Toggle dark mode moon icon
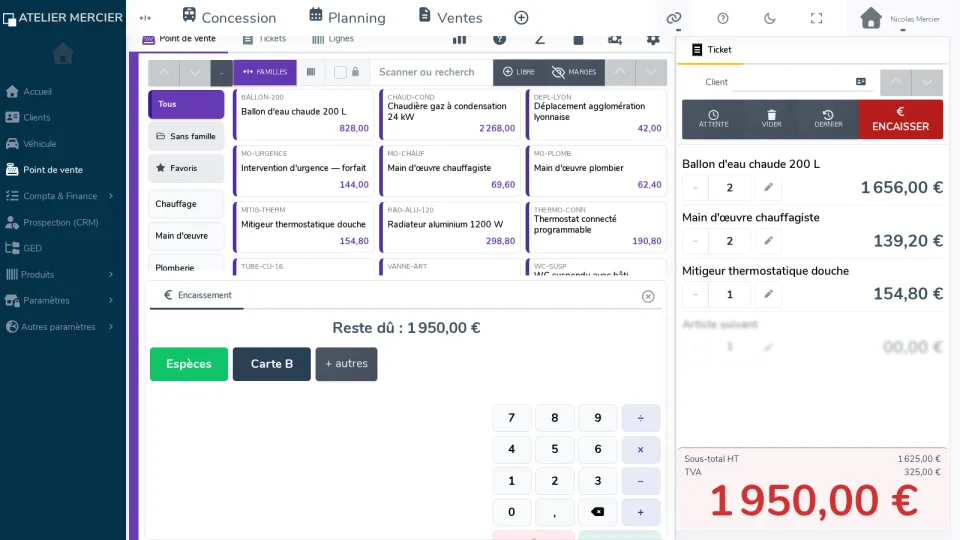960x540 pixels. click(x=770, y=18)
